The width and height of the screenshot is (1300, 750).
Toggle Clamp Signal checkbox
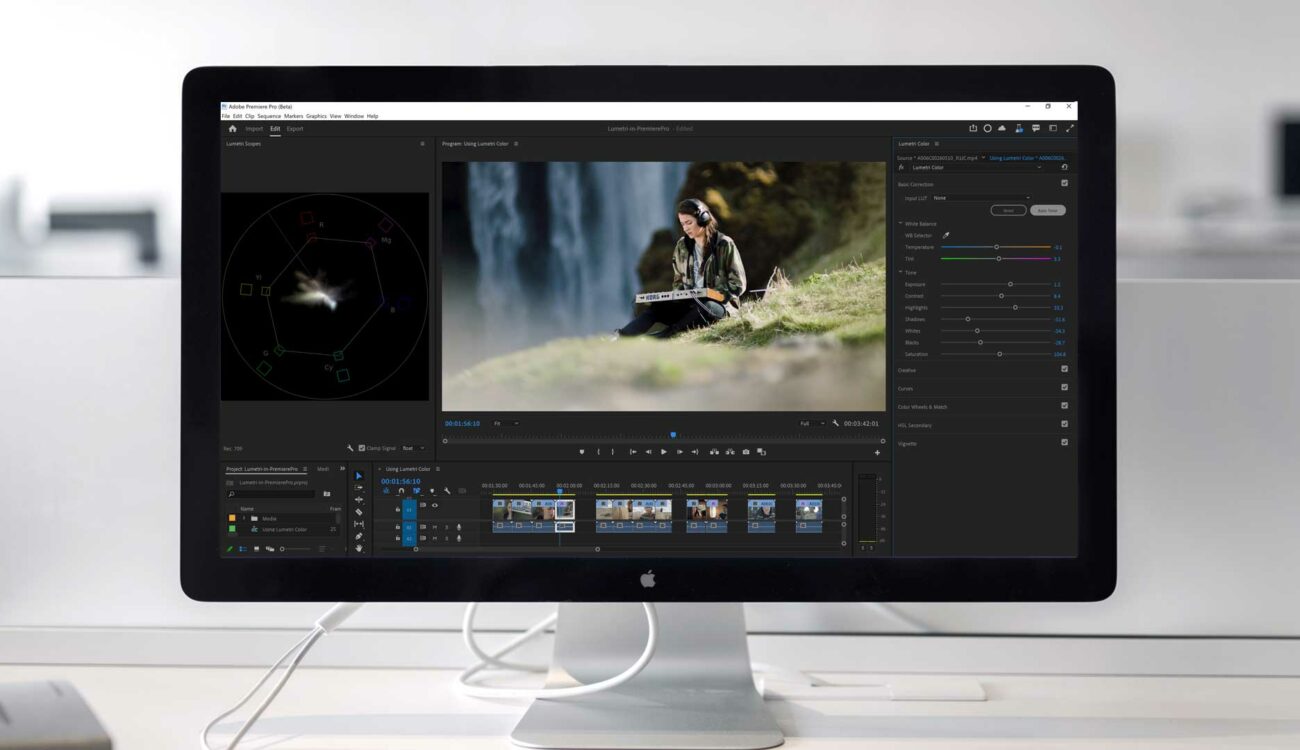coord(362,448)
